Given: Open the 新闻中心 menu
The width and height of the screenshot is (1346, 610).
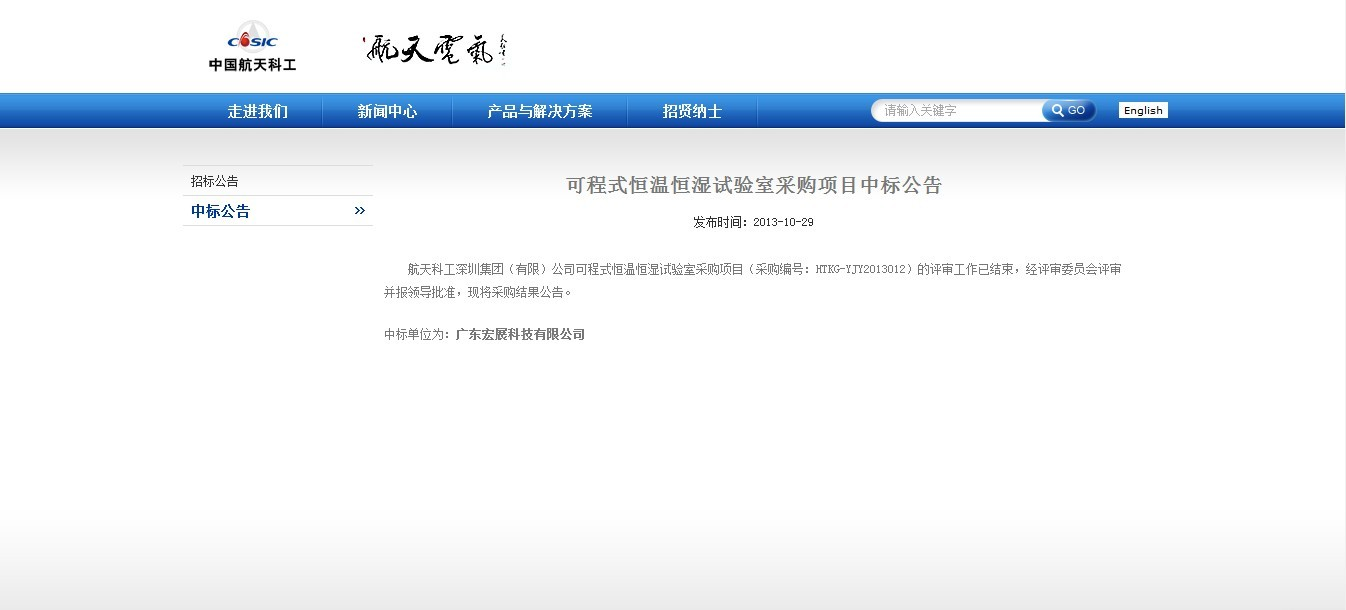Looking at the screenshot, I should point(387,111).
